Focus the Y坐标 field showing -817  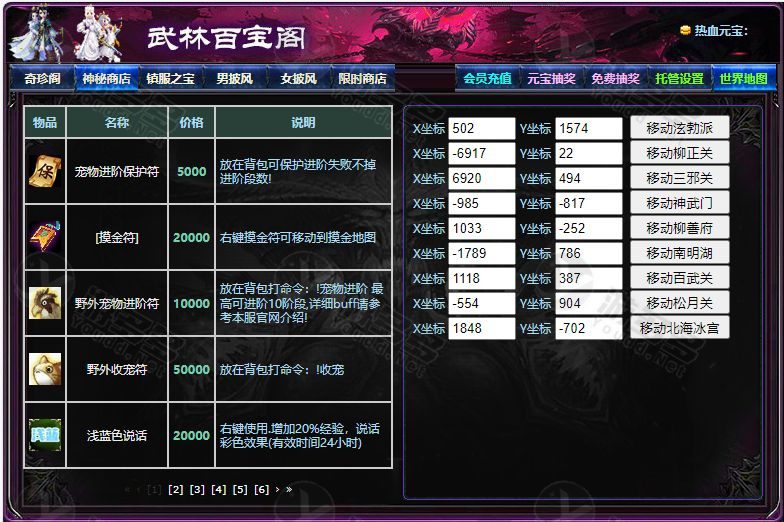[588, 203]
